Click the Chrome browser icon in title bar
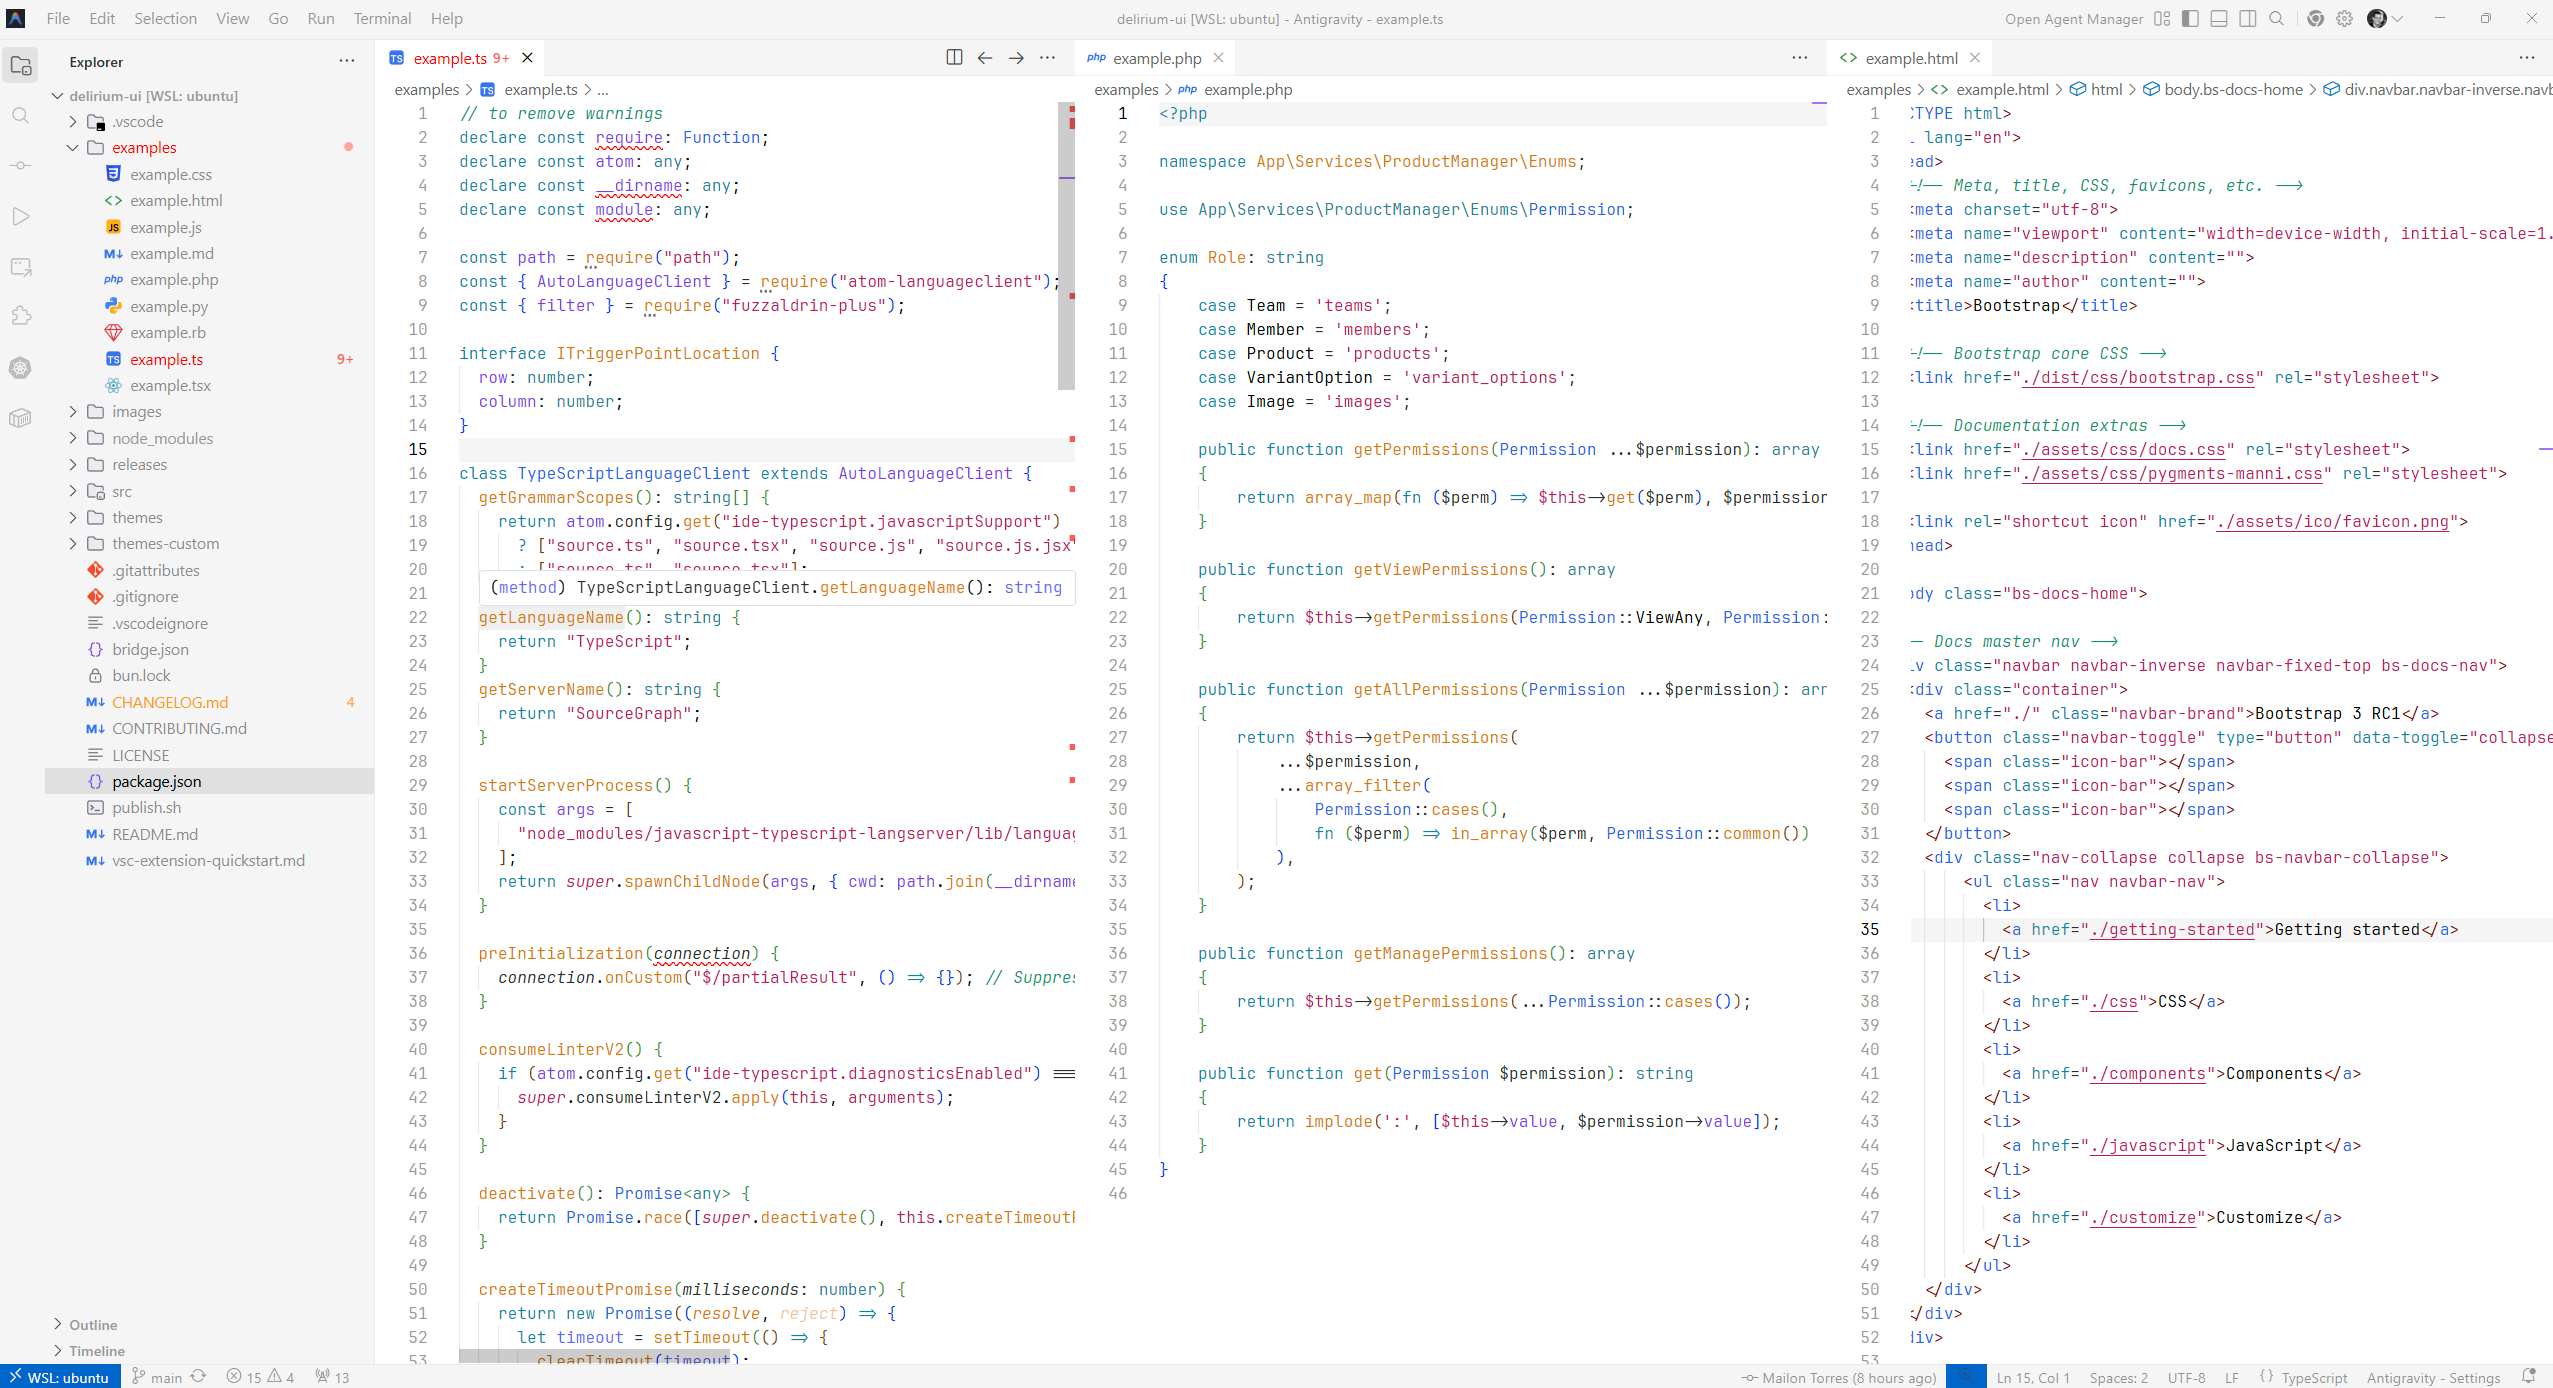2553x1388 pixels. pos(2315,19)
